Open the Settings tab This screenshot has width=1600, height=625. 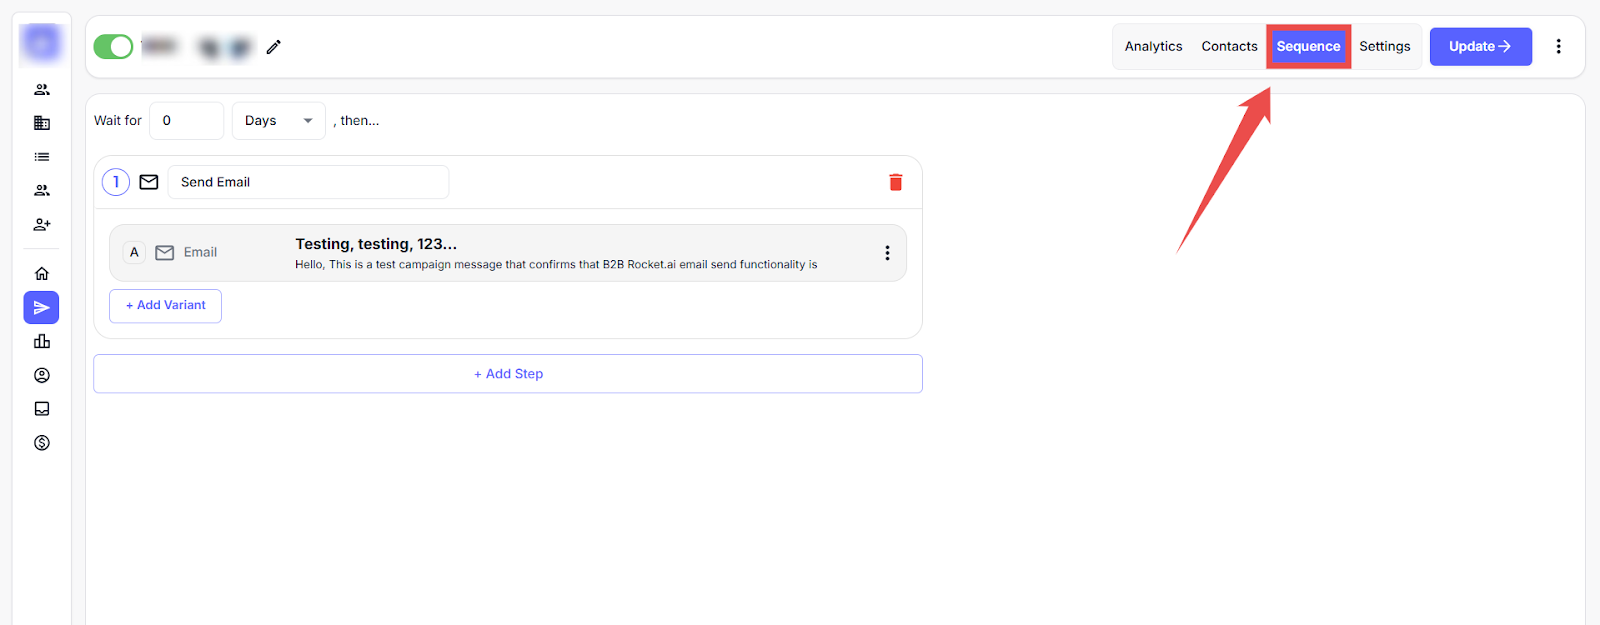pos(1384,47)
